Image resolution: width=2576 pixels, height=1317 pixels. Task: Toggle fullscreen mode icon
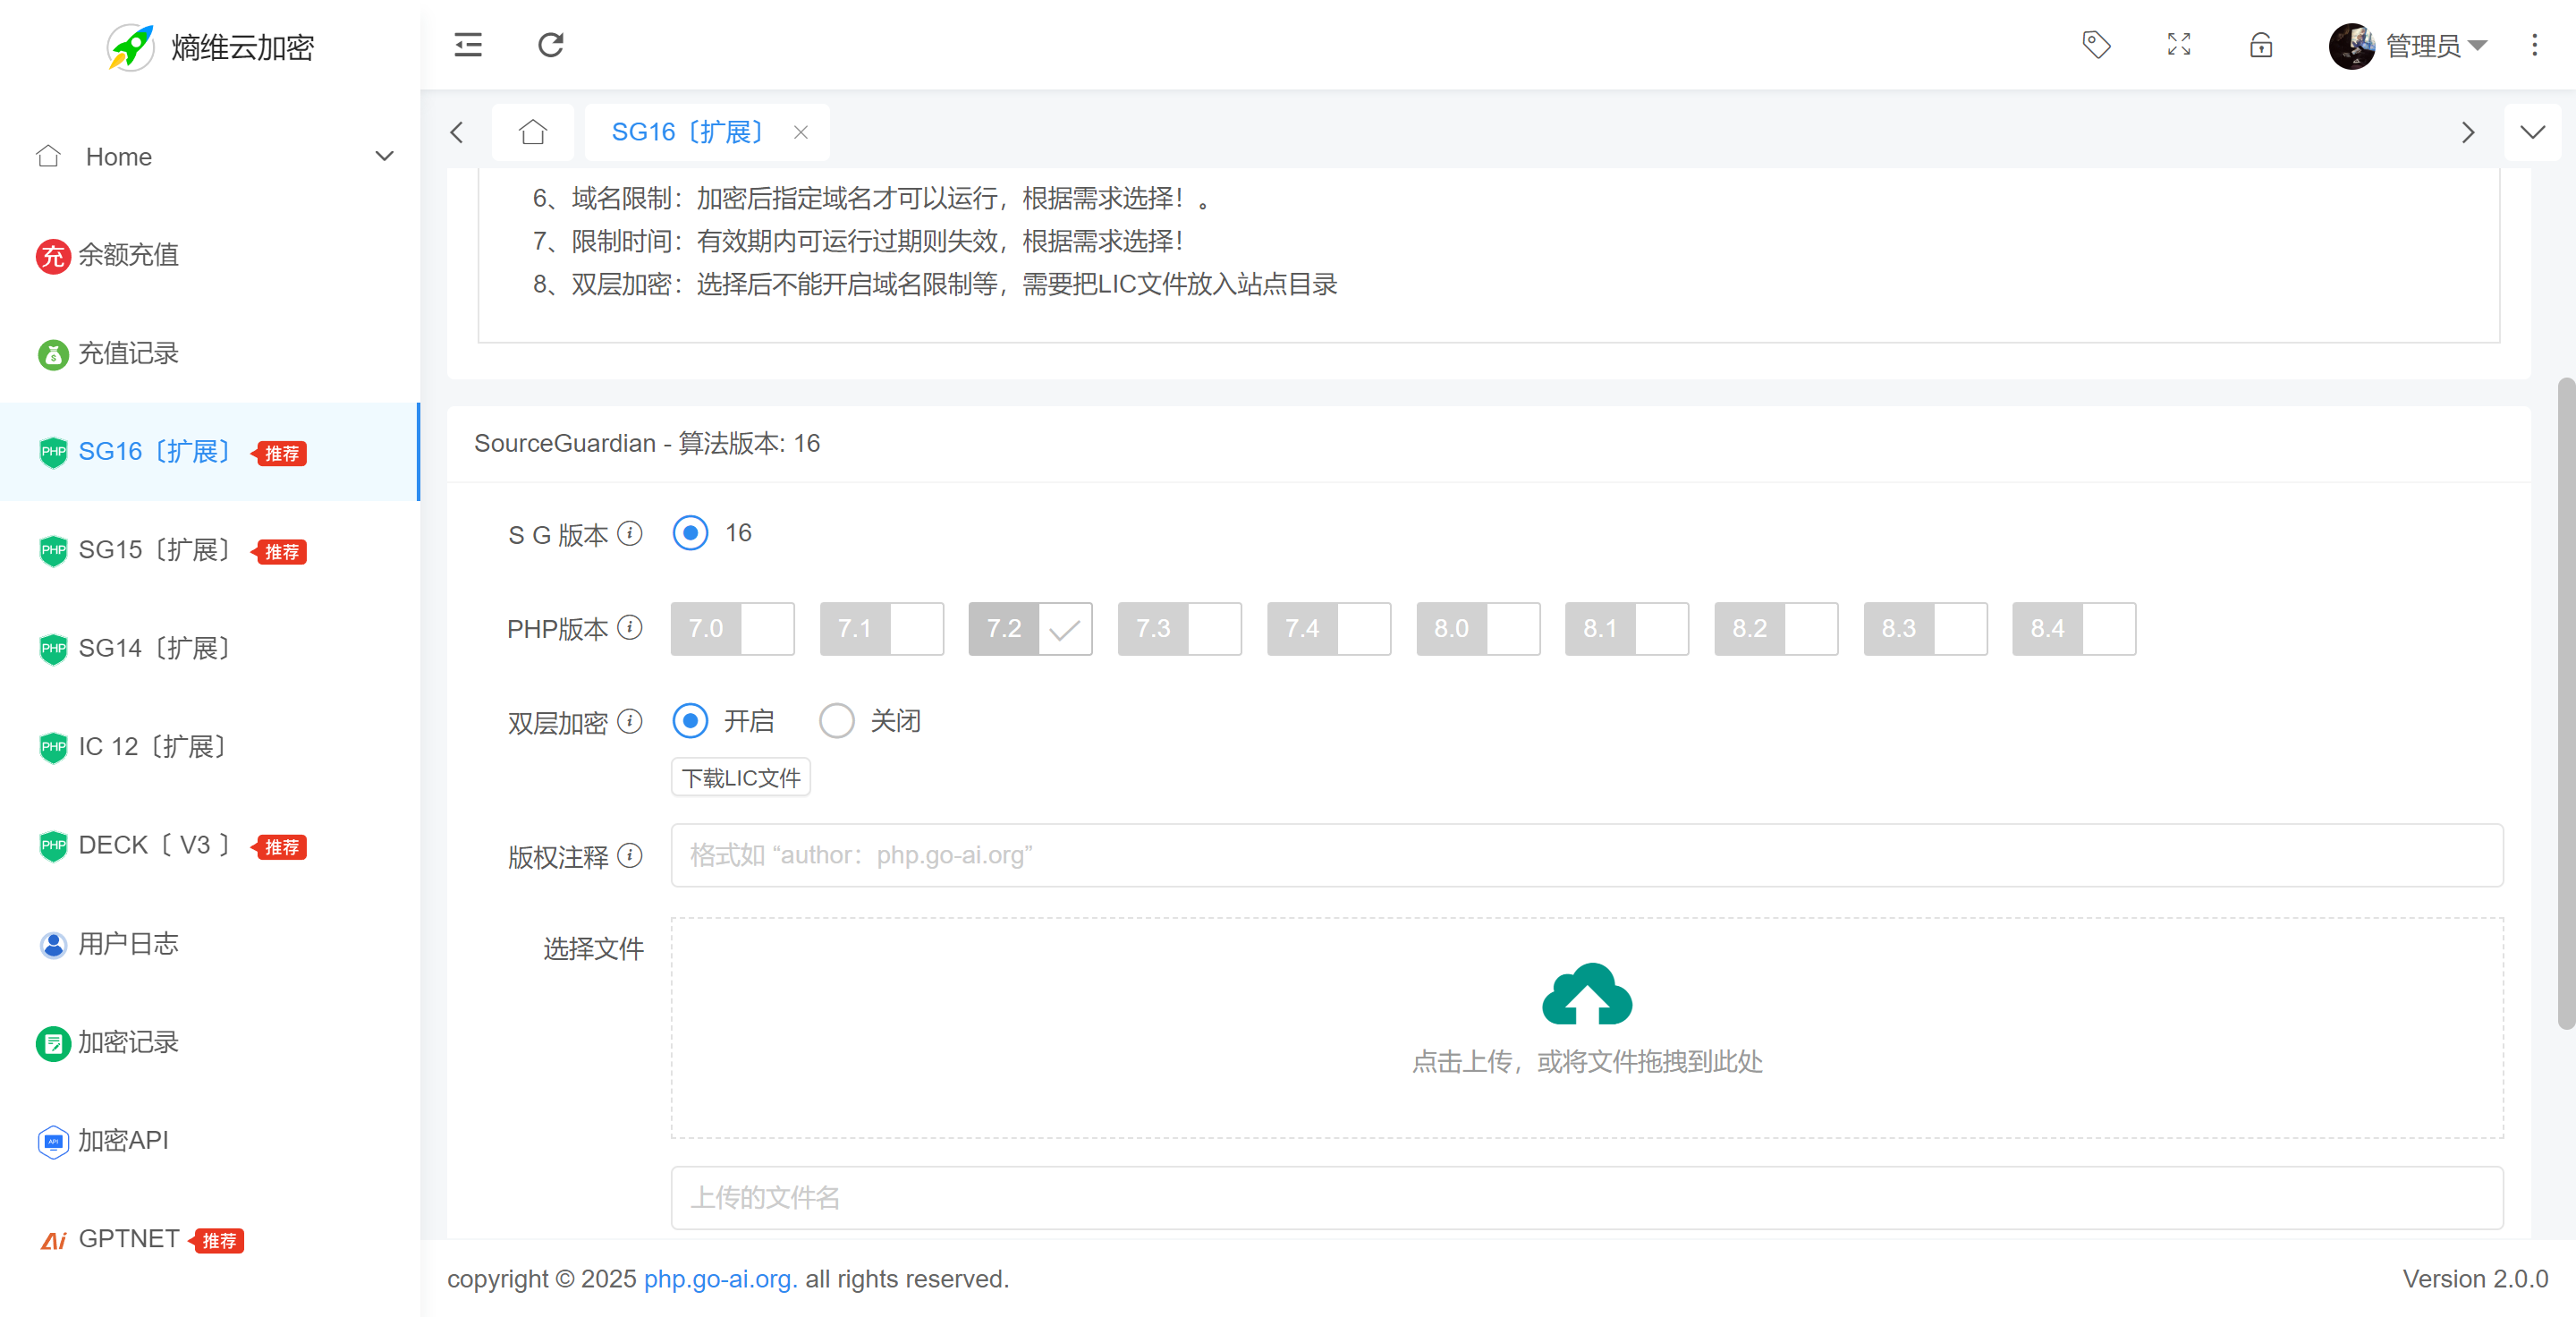click(x=2179, y=45)
